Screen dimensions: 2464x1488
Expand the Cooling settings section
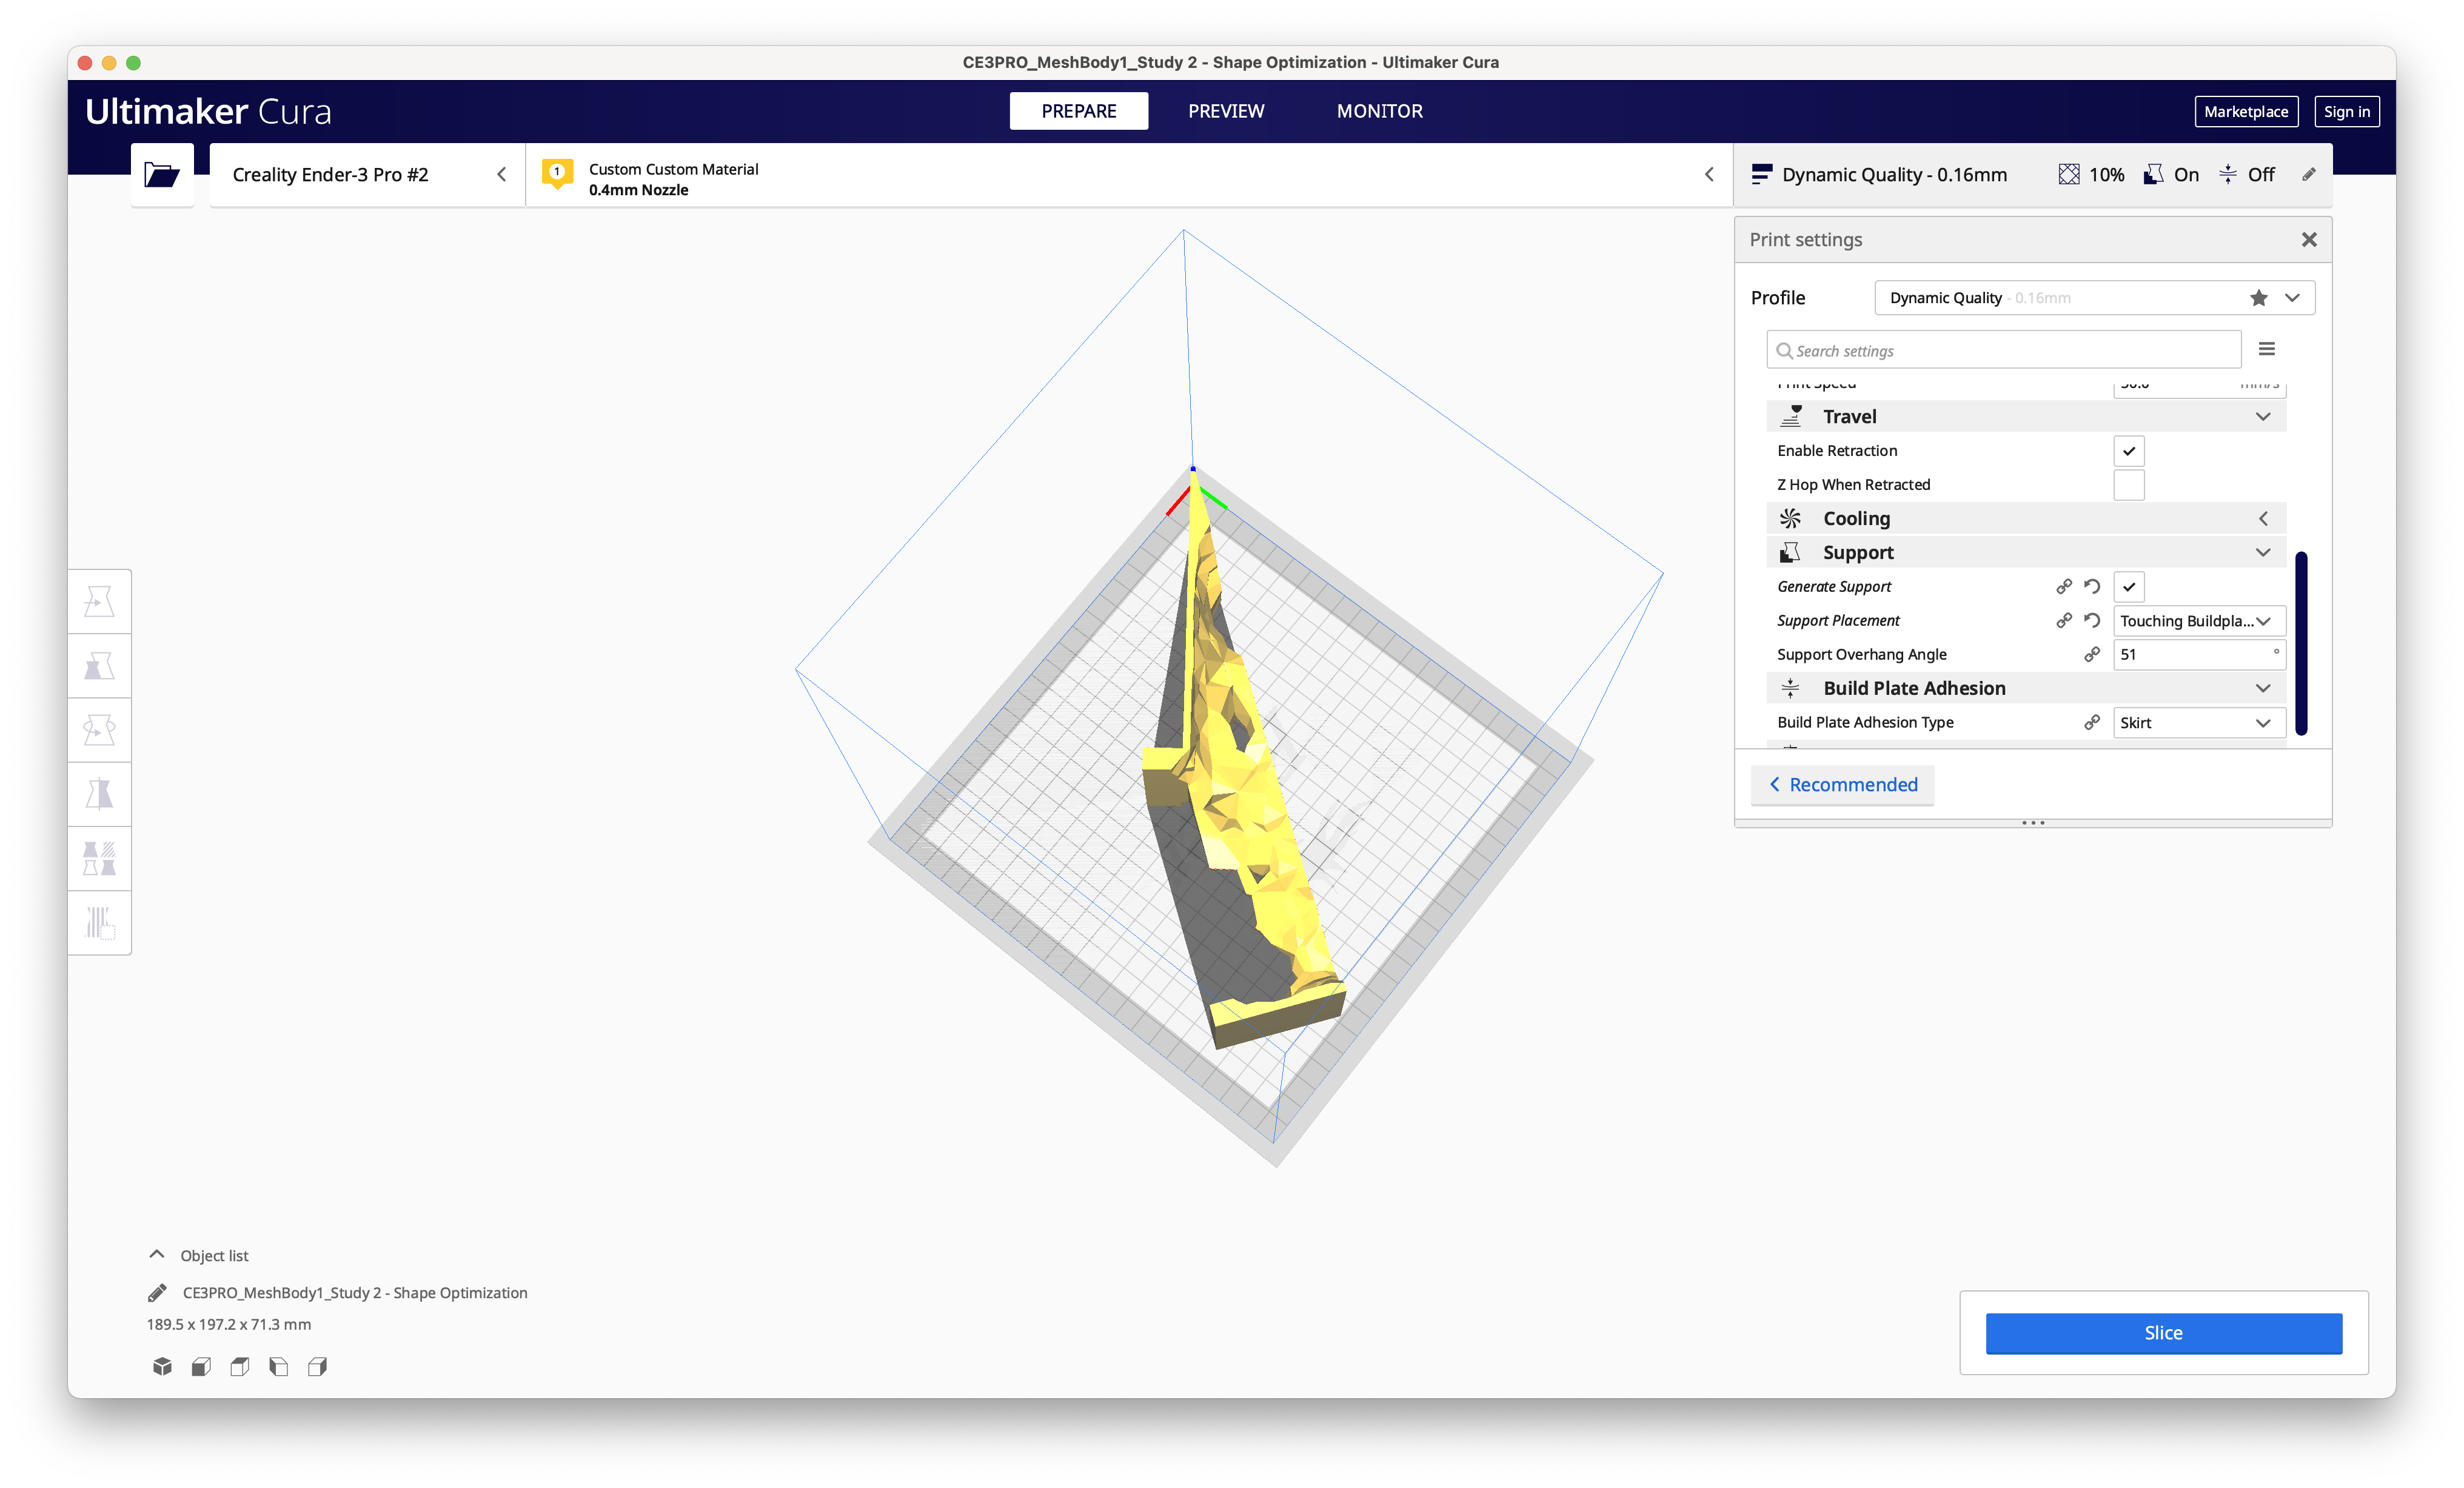pyautogui.click(x=2026, y=519)
